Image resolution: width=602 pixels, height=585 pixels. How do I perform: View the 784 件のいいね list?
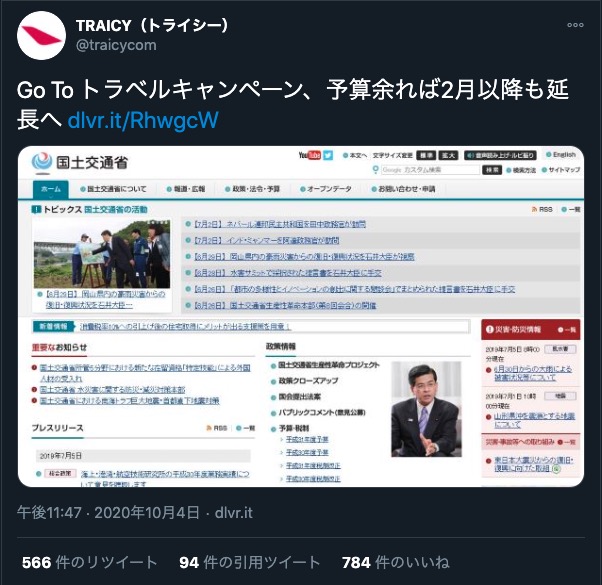pyautogui.click(x=395, y=562)
